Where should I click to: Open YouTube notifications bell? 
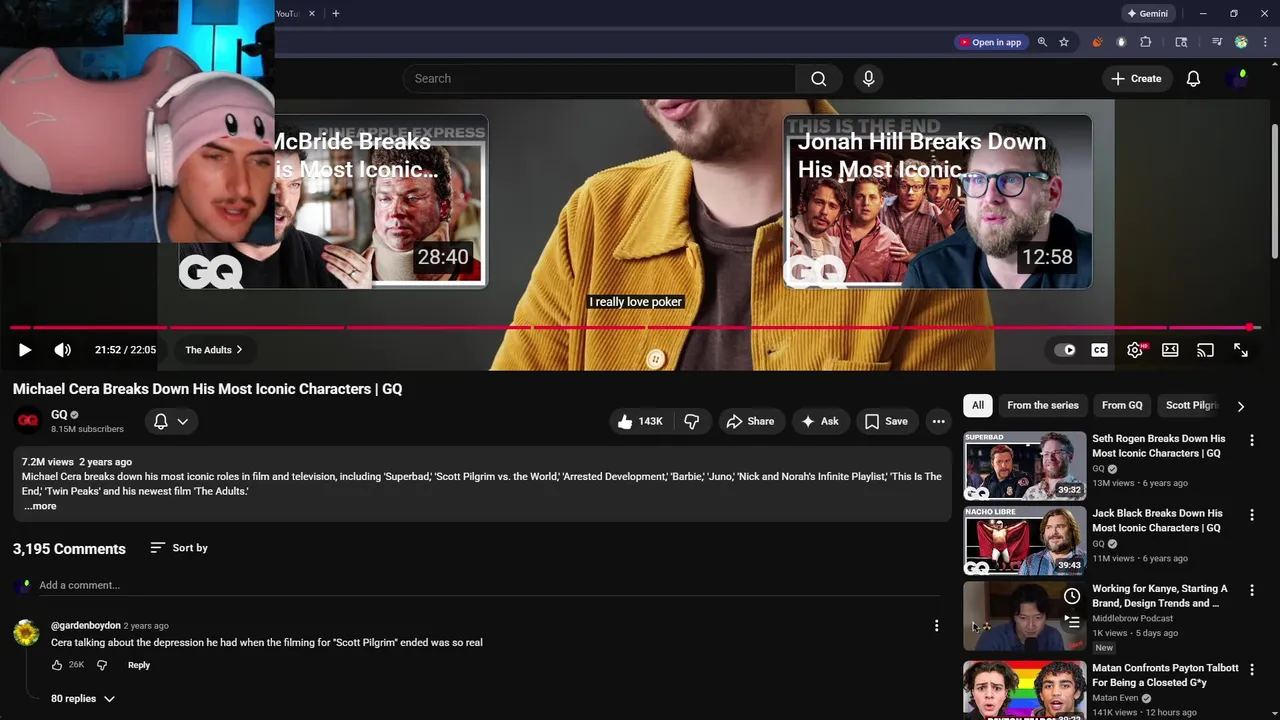click(1193, 79)
